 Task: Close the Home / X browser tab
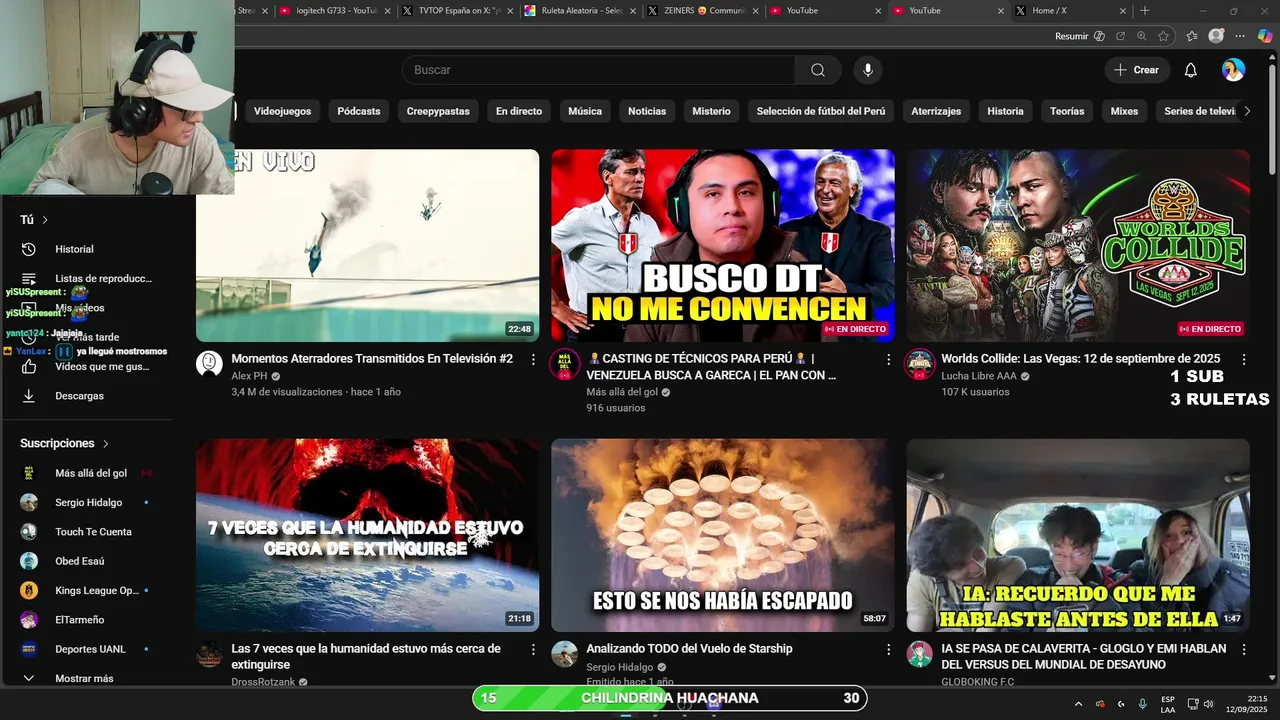pyautogui.click(x=1123, y=11)
